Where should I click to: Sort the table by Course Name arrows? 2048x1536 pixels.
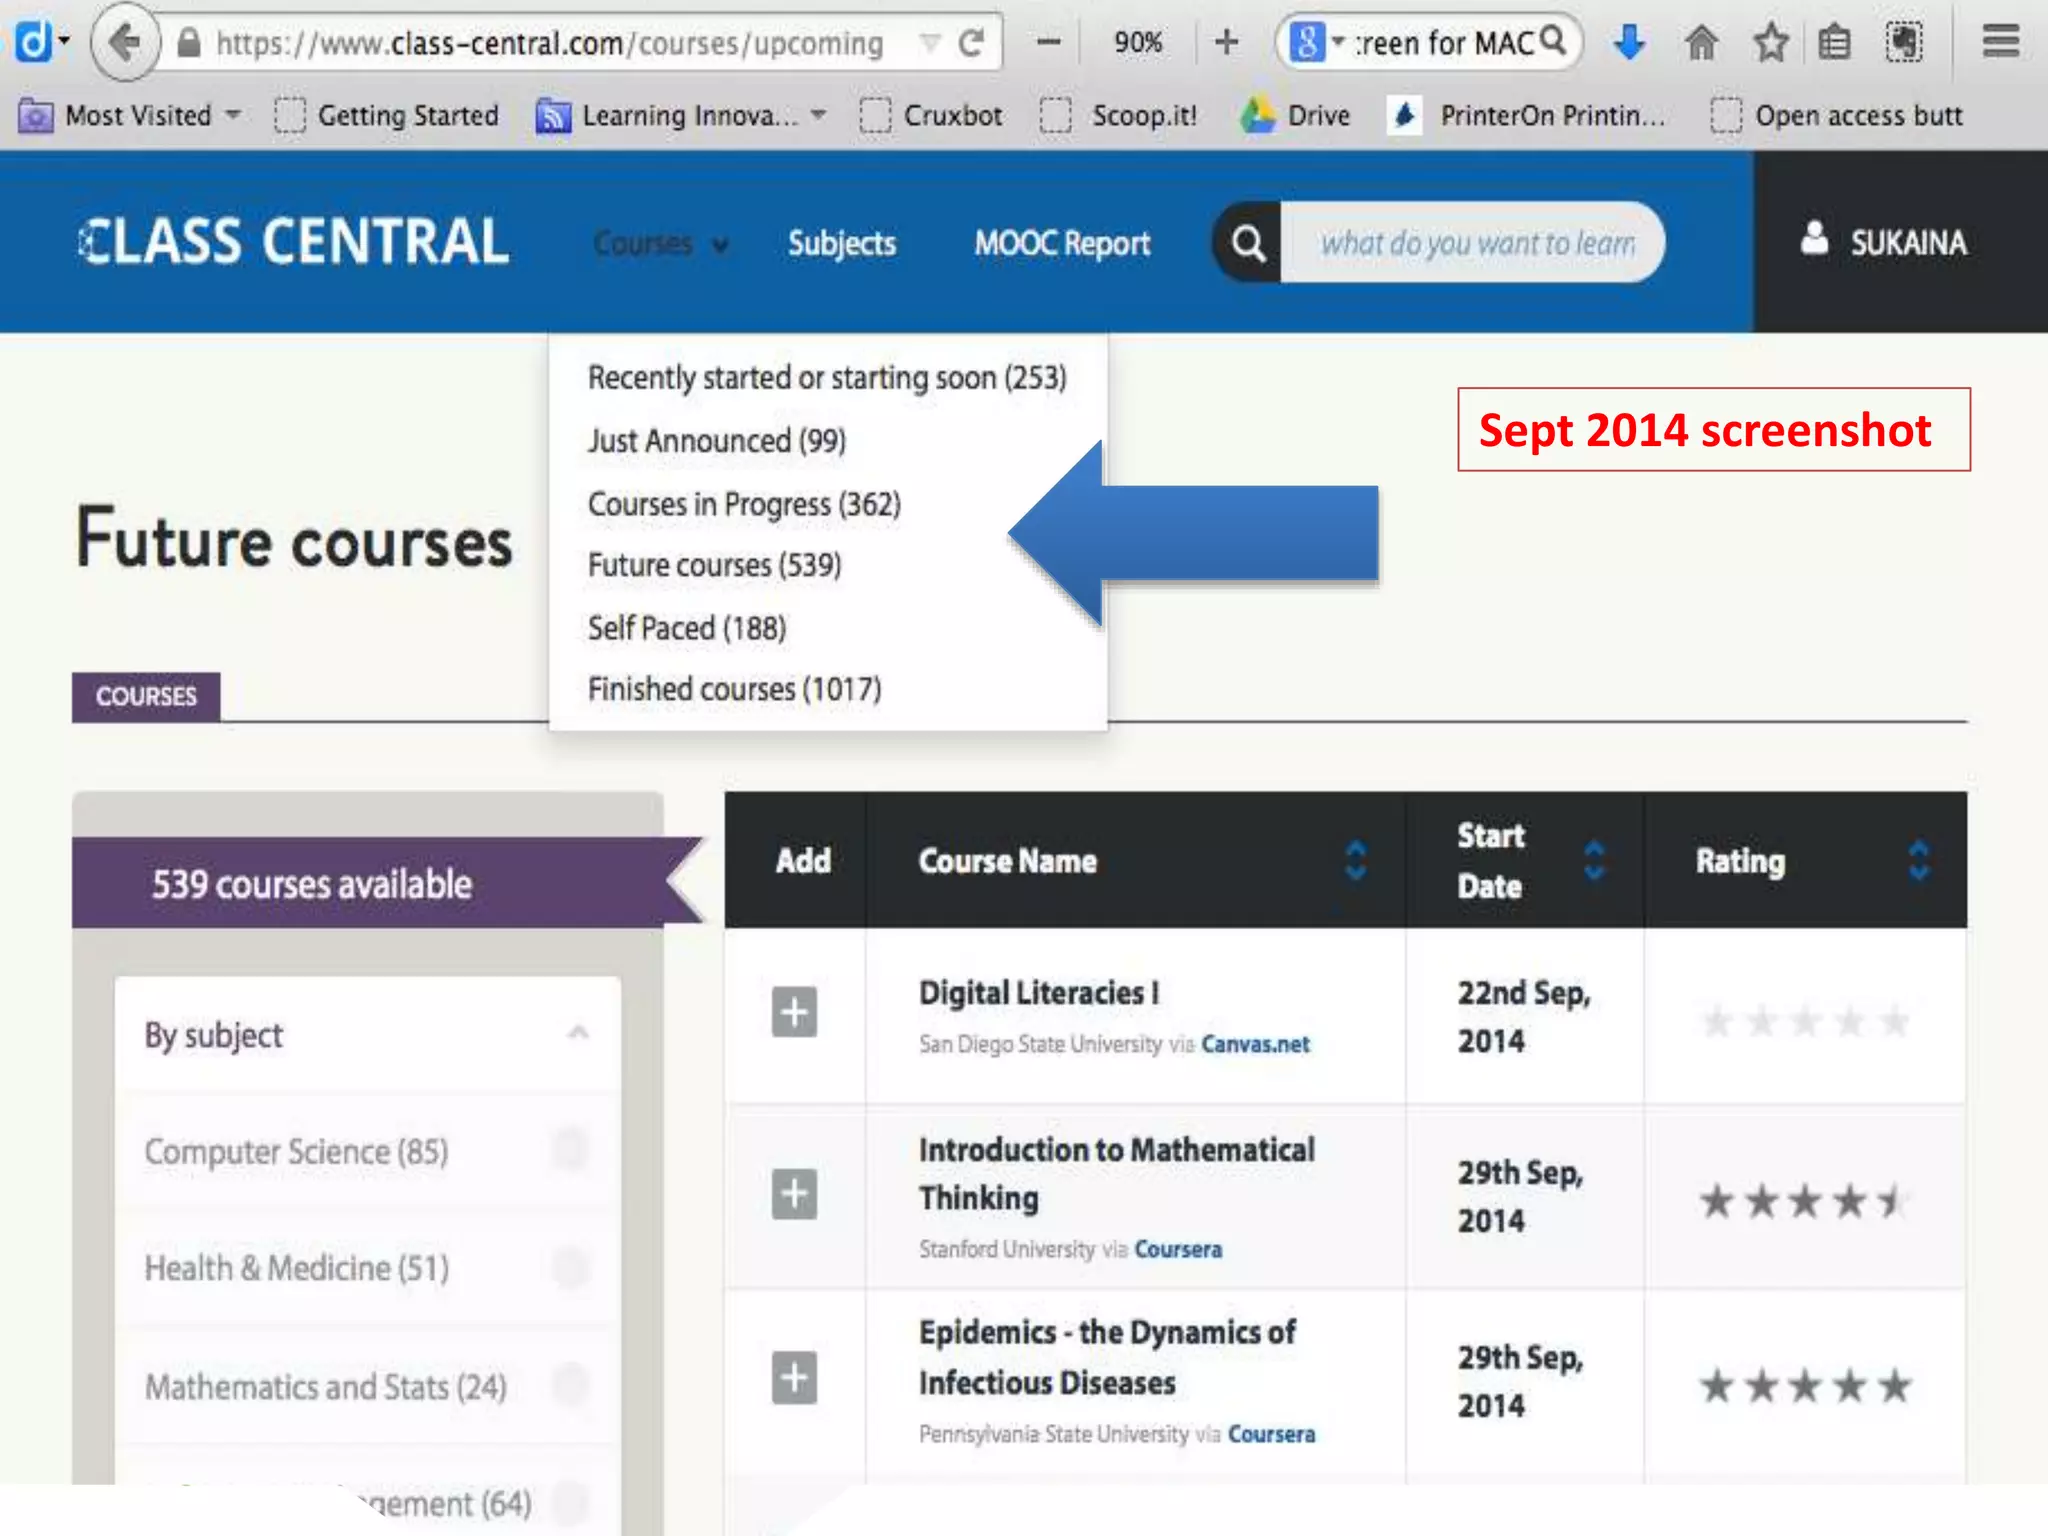tap(1355, 861)
